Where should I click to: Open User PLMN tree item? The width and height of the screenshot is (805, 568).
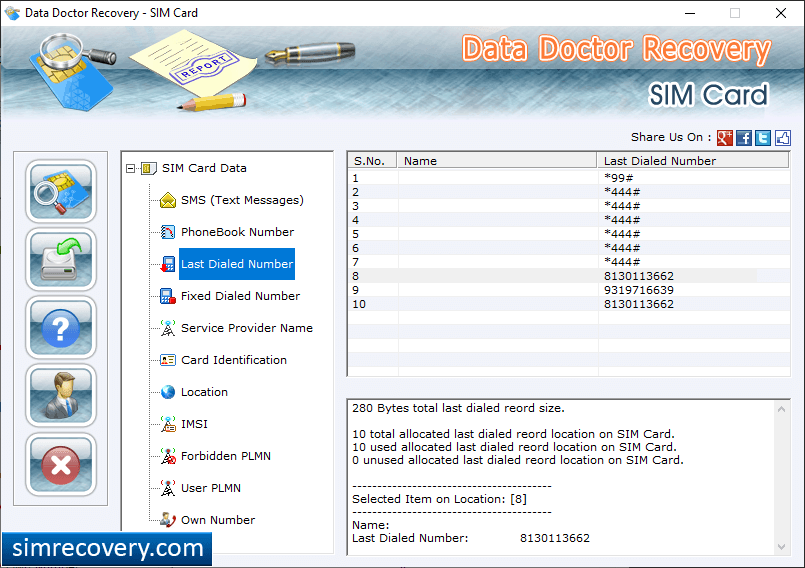coord(210,488)
